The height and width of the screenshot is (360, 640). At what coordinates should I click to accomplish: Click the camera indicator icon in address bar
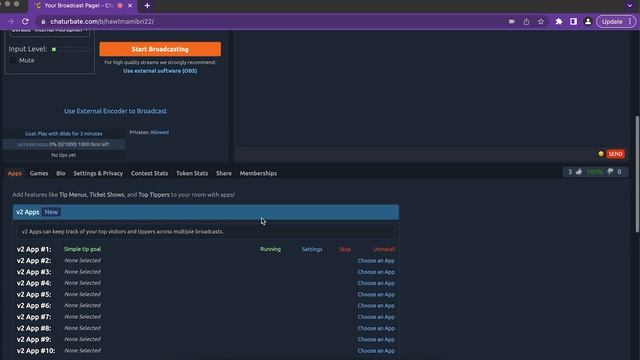pyautogui.click(x=511, y=22)
